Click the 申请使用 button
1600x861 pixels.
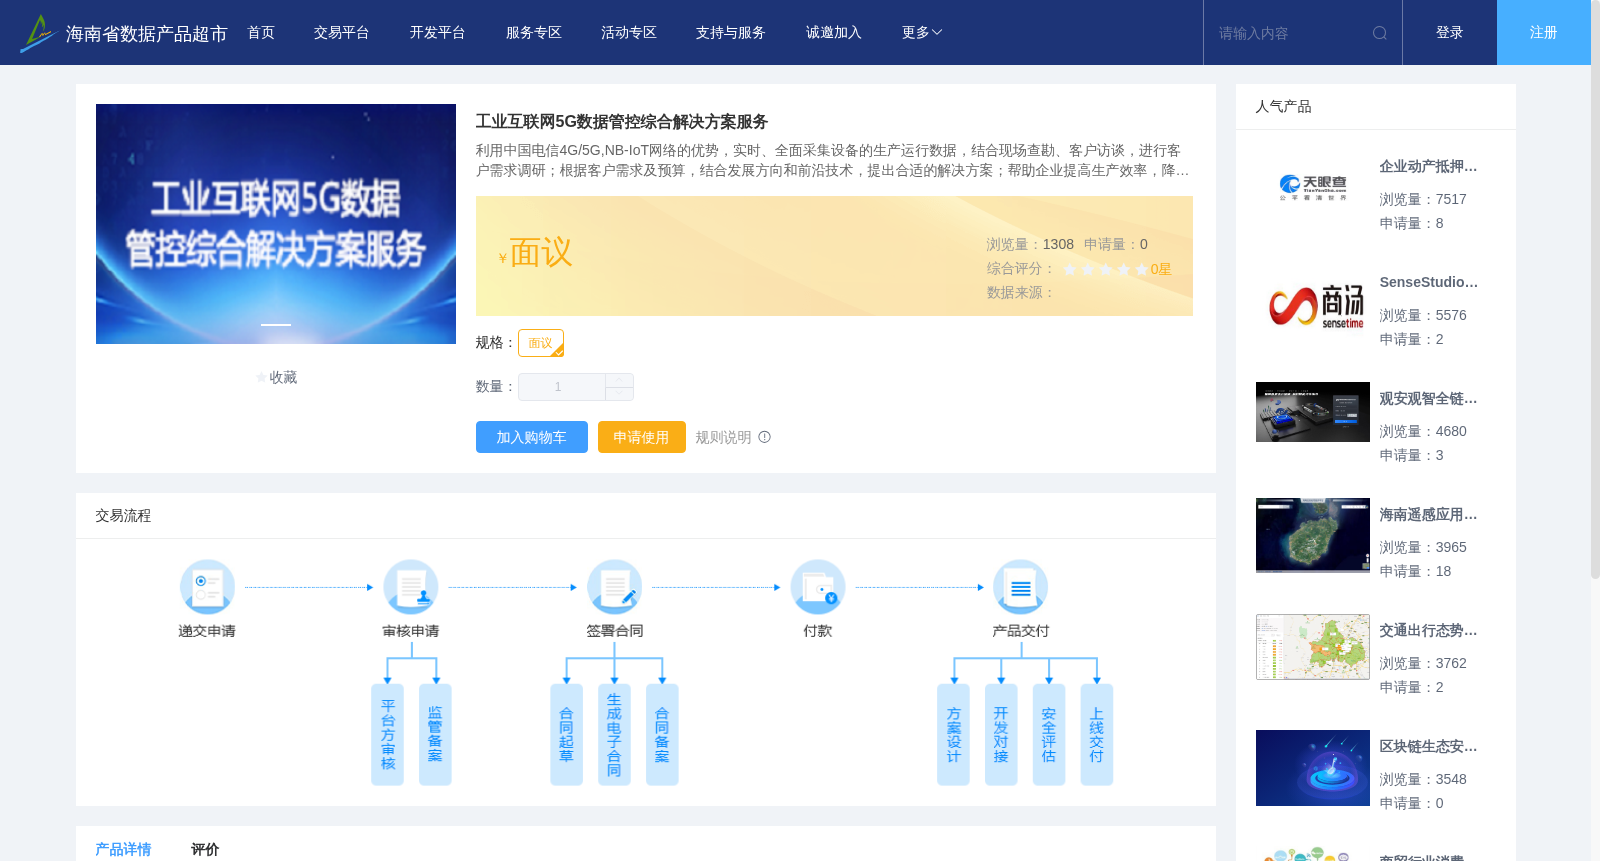click(642, 437)
